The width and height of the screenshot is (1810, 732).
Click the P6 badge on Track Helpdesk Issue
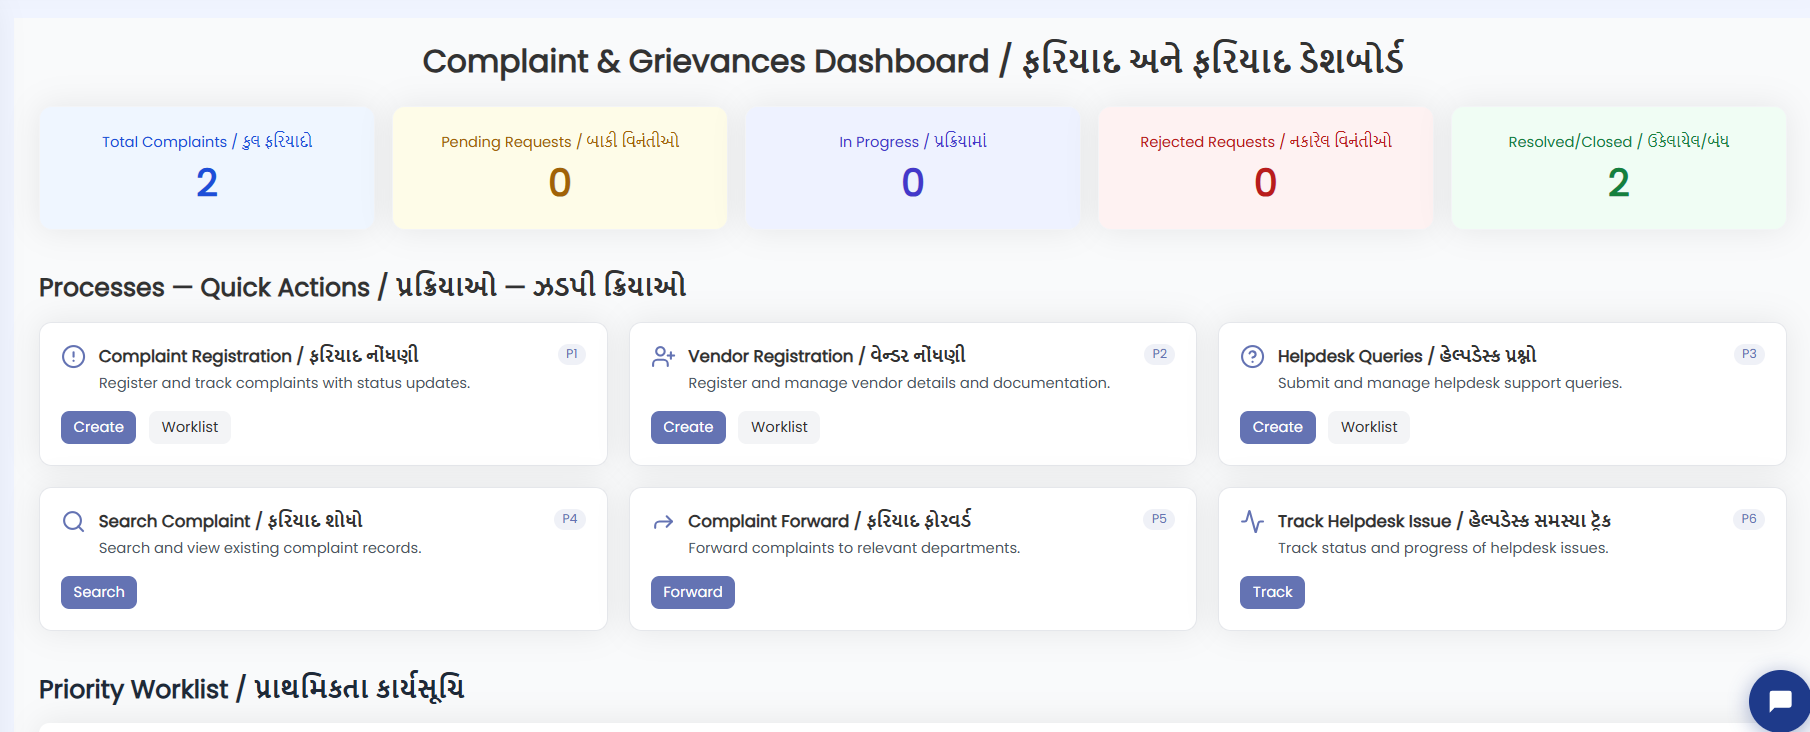[1749, 519]
